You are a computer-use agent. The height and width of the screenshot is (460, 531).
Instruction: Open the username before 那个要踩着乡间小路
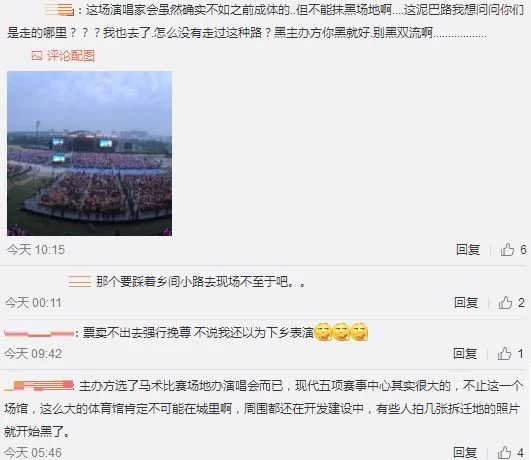(80, 281)
